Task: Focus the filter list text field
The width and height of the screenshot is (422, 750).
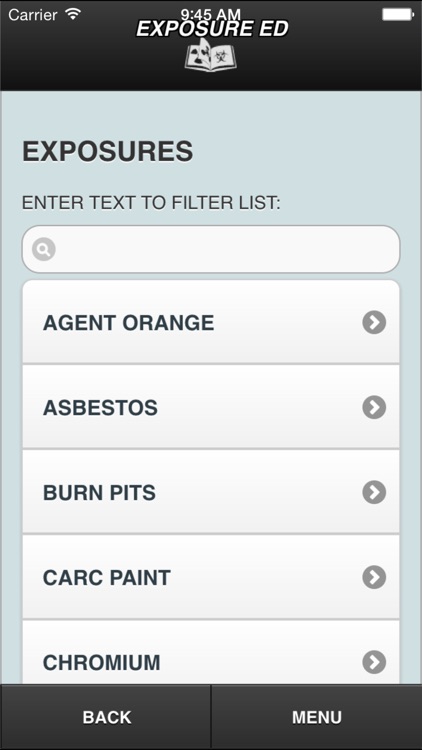Action: tap(211, 249)
